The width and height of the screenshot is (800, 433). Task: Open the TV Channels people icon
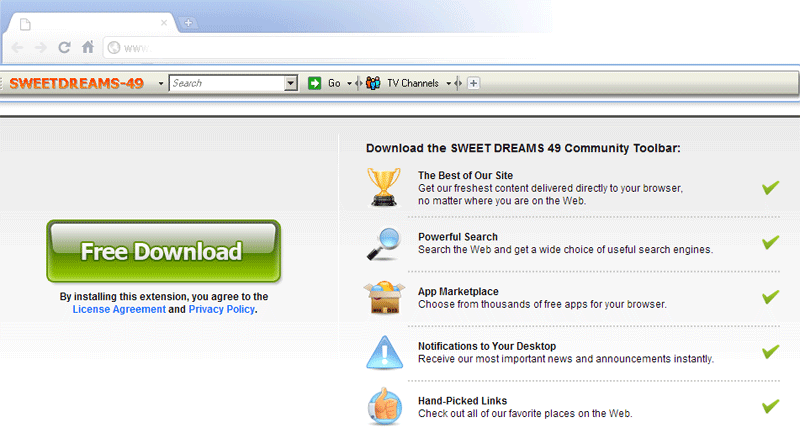(374, 83)
